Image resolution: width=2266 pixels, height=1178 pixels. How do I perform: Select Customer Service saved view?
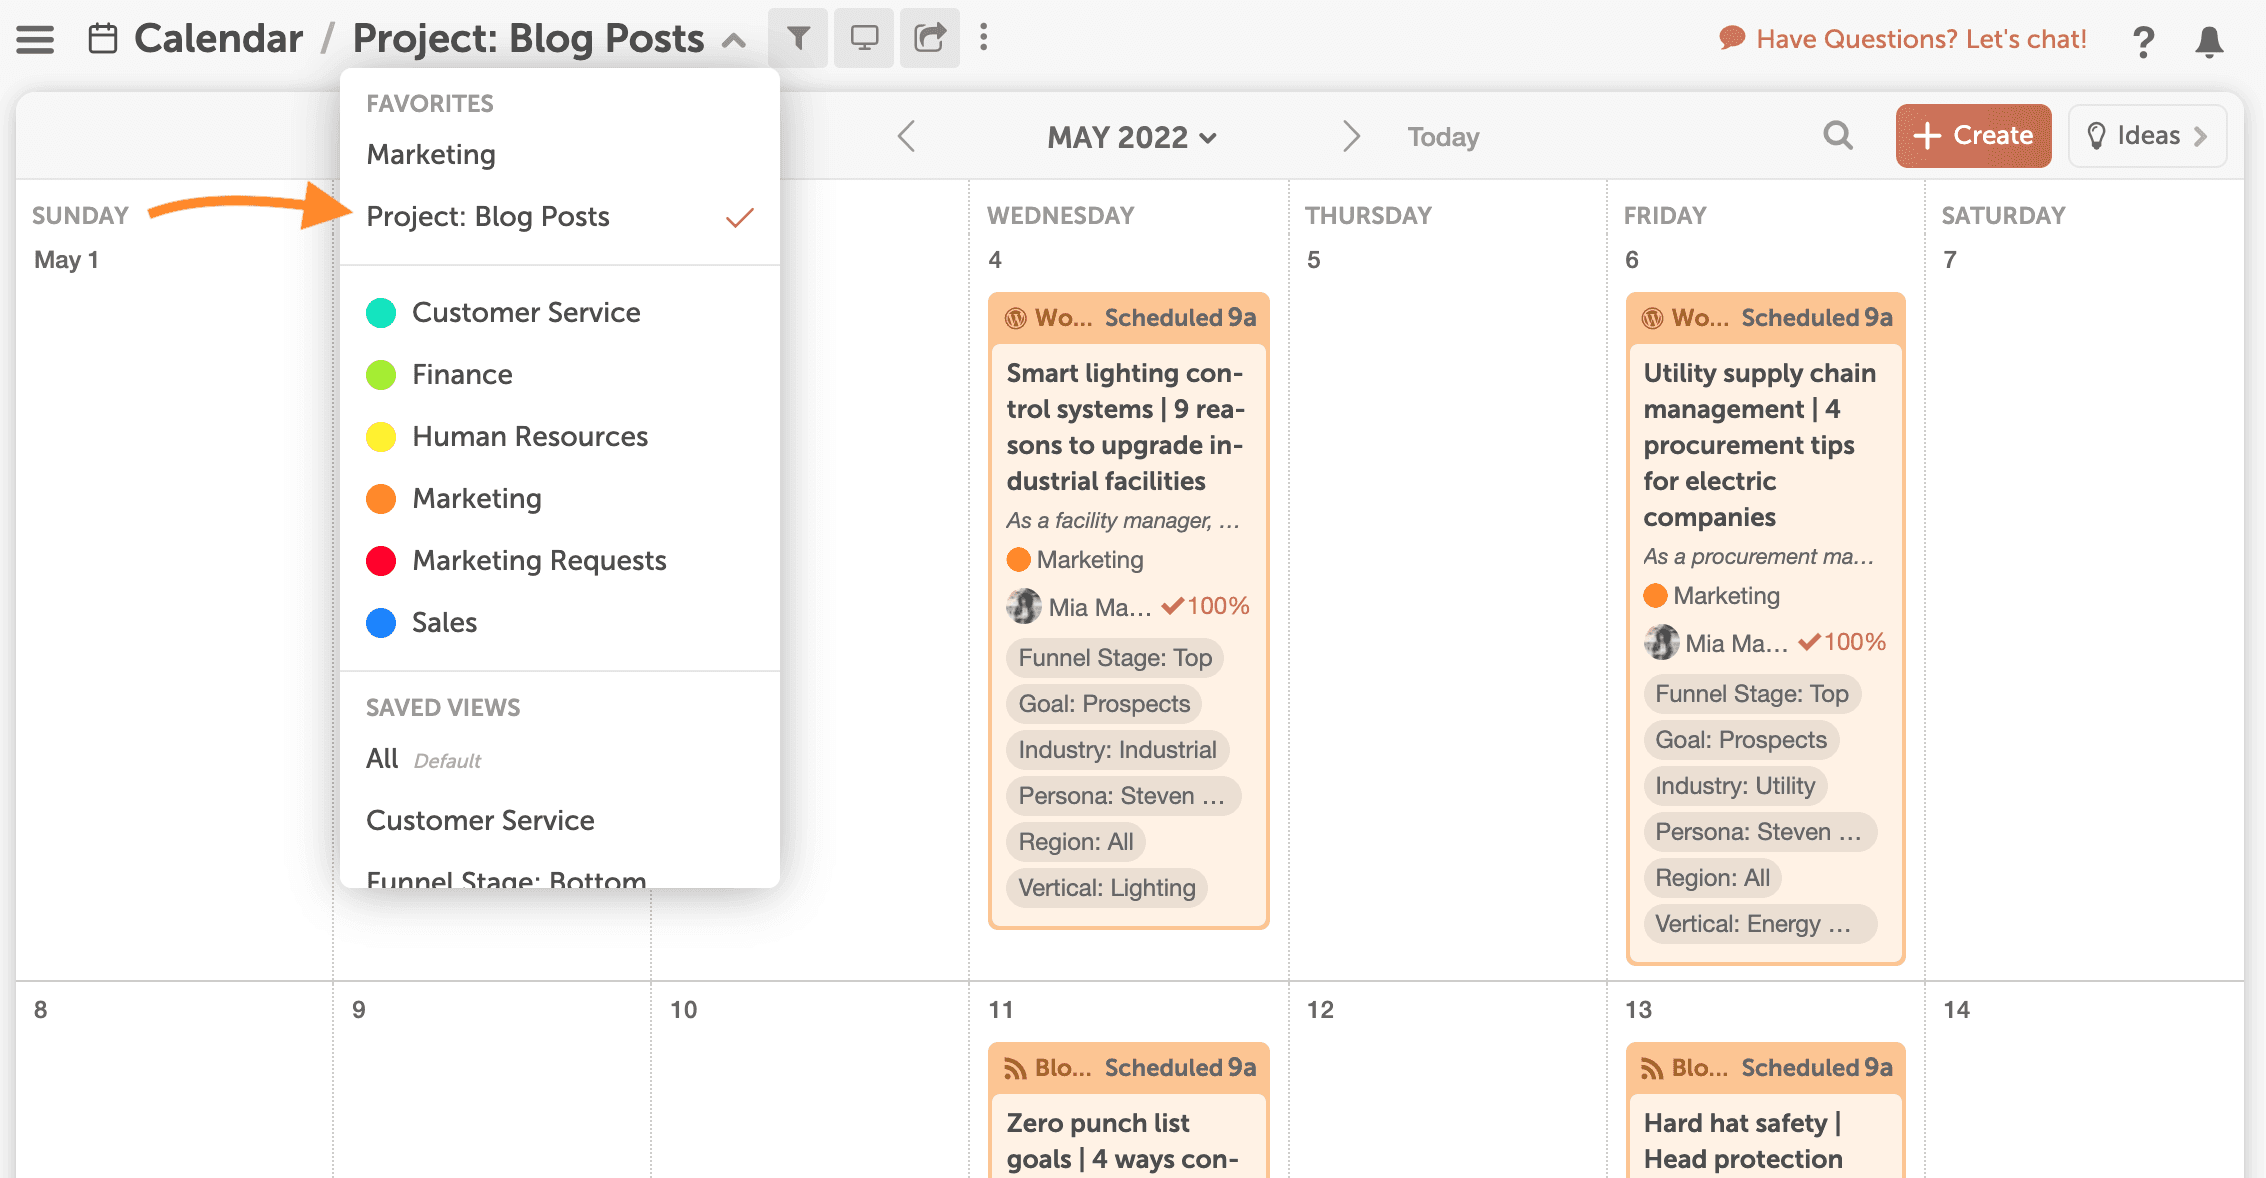(x=480, y=820)
